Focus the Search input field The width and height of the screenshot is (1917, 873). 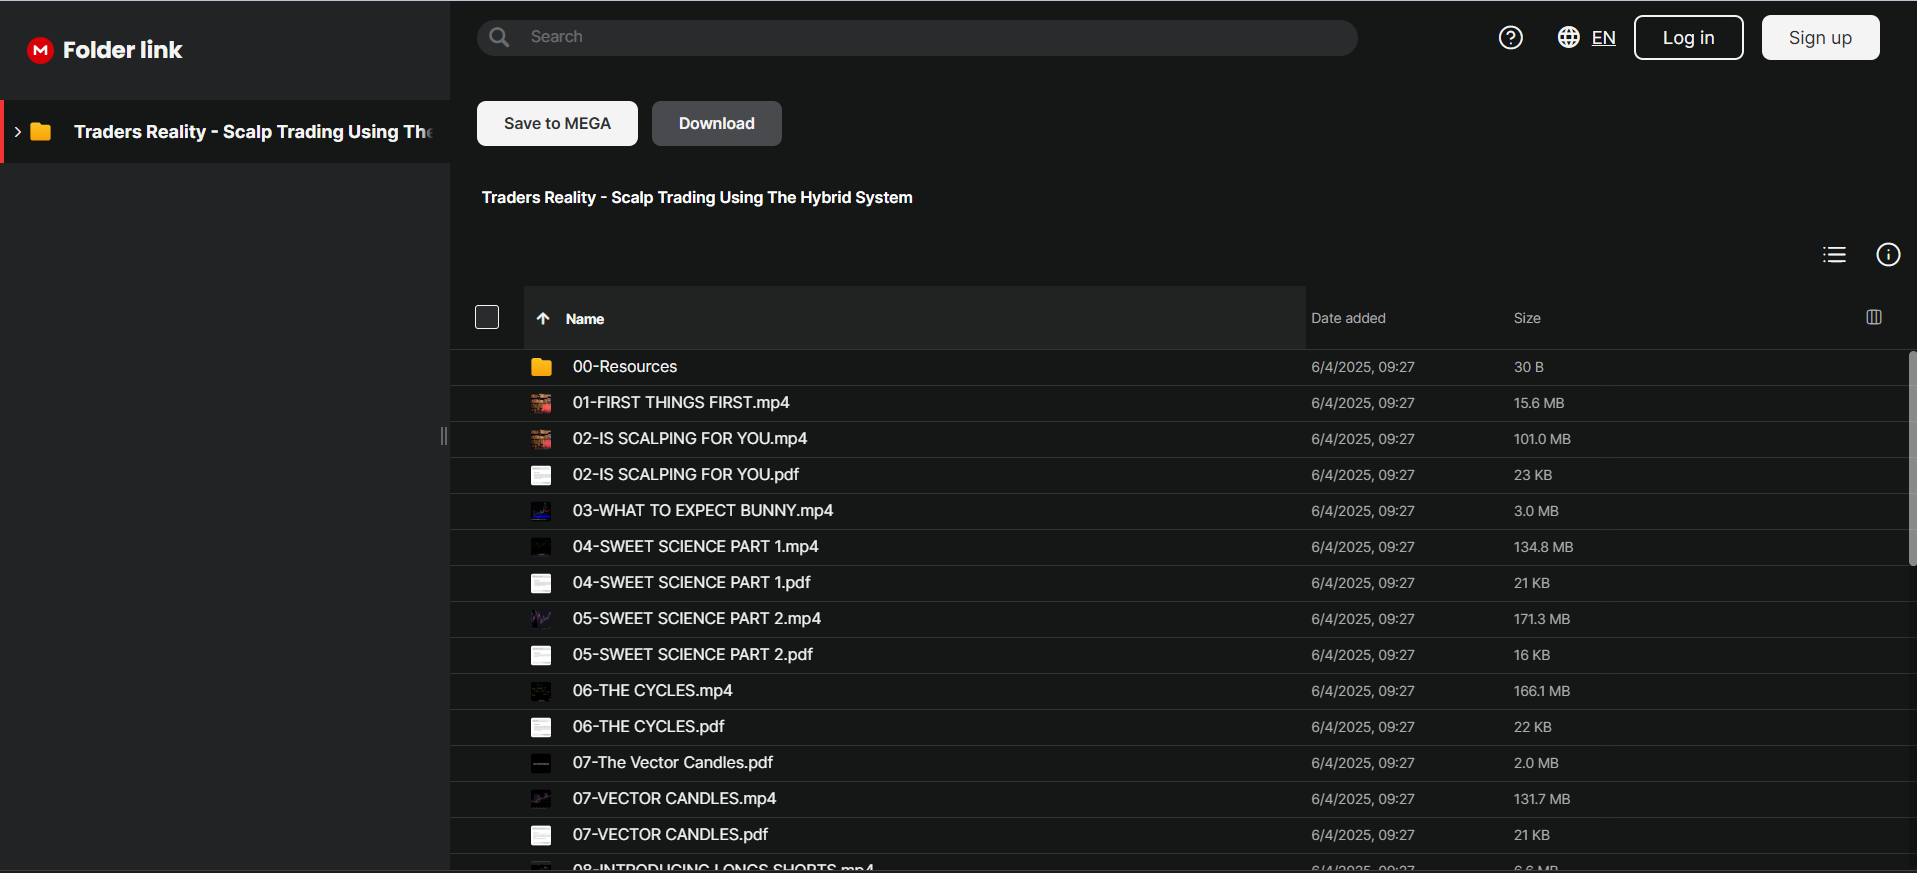tap(917, 37)
